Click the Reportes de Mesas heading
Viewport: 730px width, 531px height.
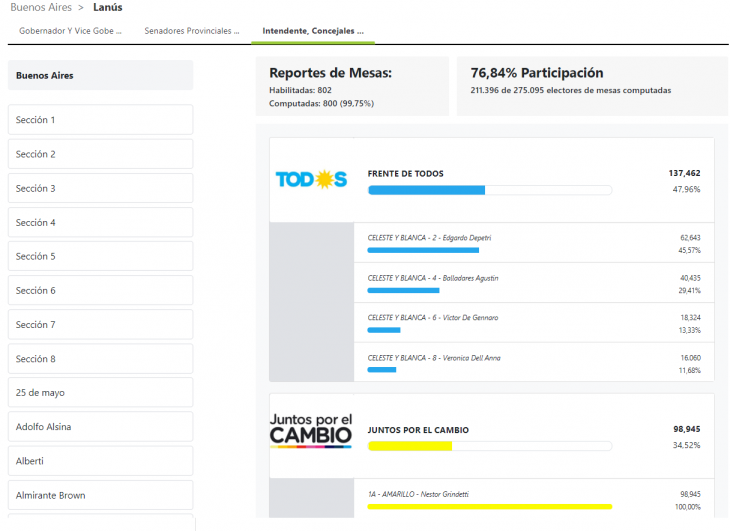pos(331,73)
